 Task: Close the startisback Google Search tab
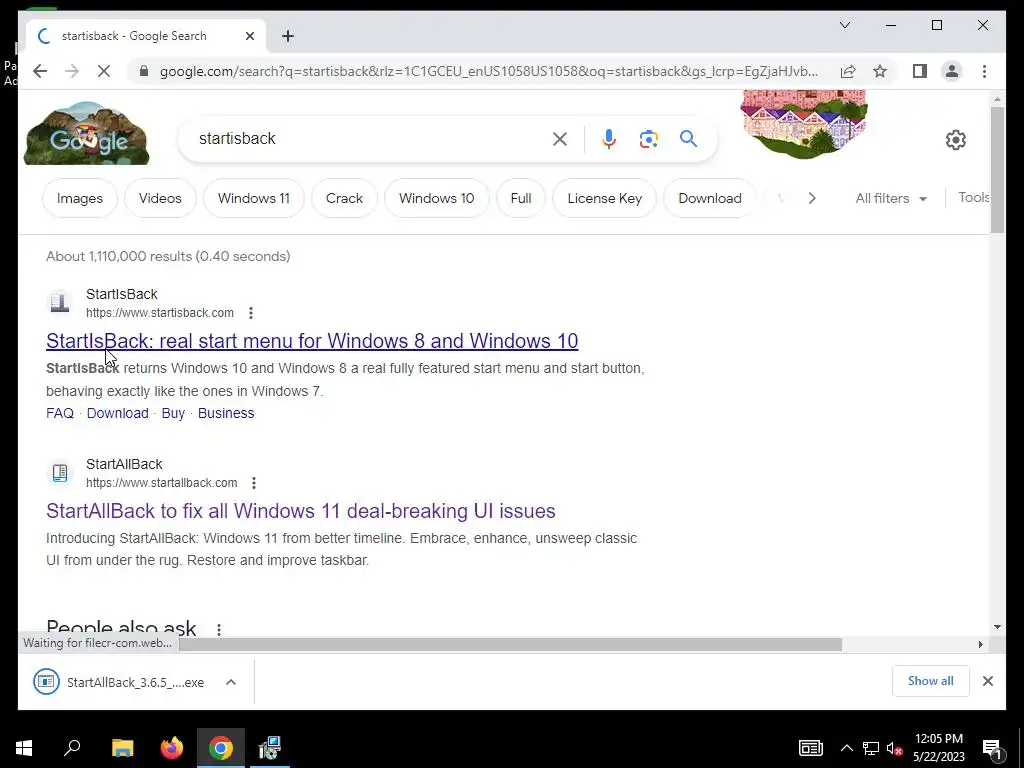click(x=249, y=36)
